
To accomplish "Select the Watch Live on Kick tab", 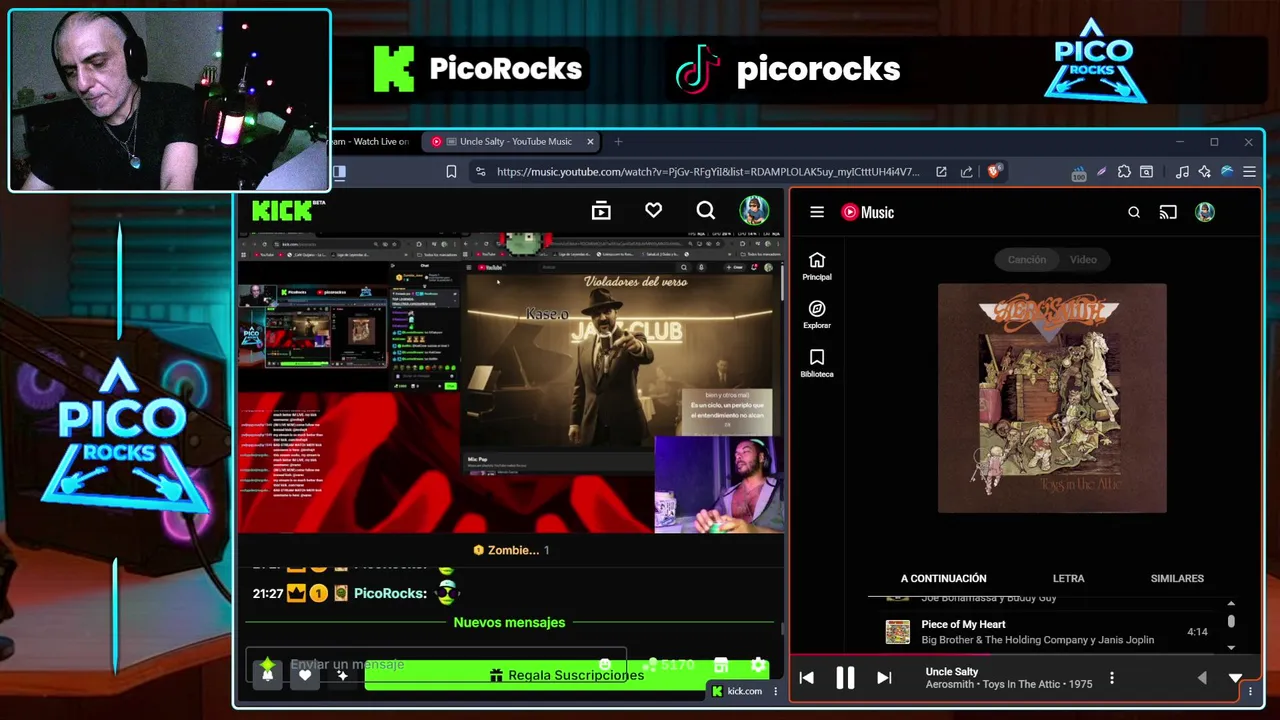I will click(x=372, y=142).
